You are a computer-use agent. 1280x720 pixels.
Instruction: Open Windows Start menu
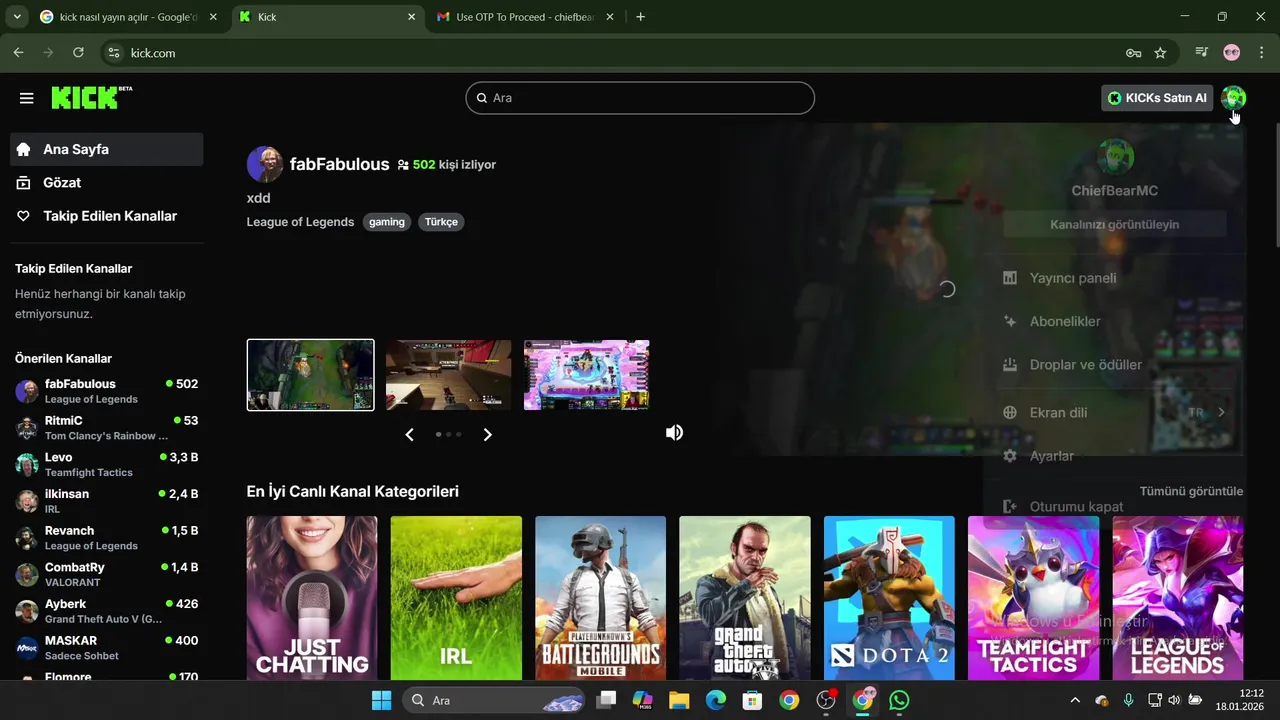pos(381,700)
